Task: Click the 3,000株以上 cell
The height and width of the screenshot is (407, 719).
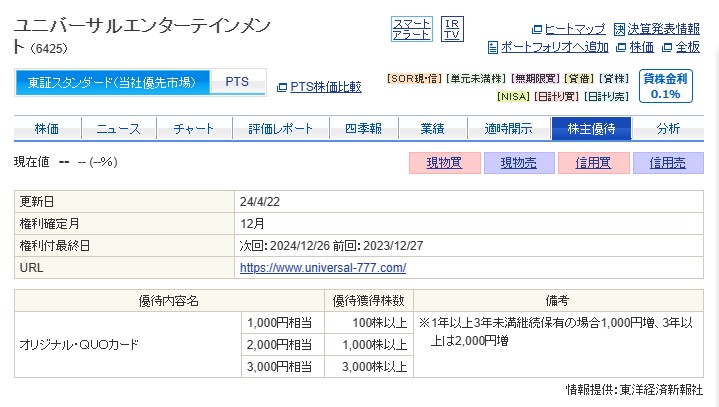Action: [x=369, y=367]
